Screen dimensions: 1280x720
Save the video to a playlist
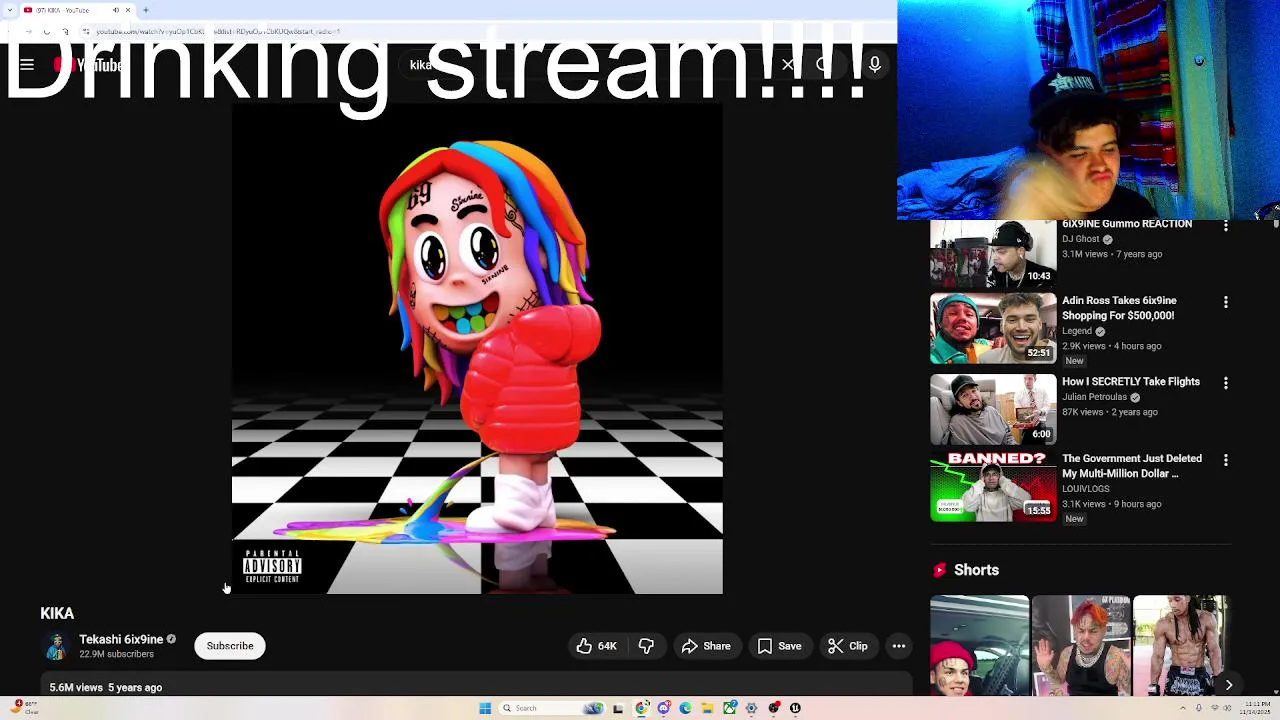[x=780, y=646]
